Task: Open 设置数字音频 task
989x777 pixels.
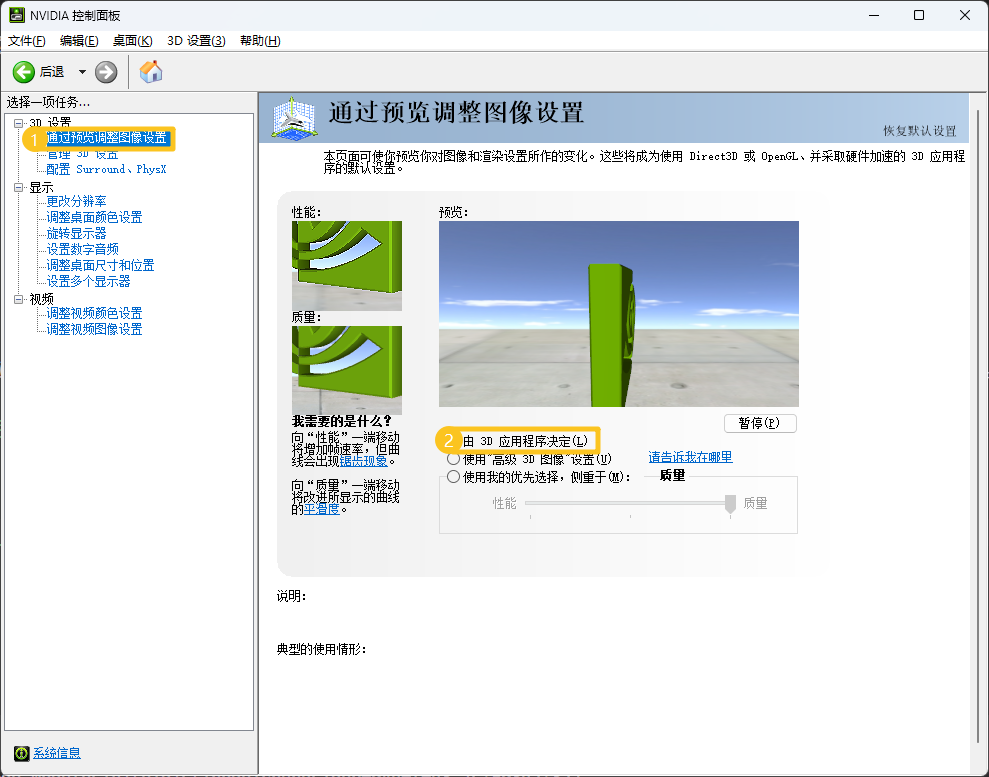Action: pyautogui.click(x=82, y=249)
